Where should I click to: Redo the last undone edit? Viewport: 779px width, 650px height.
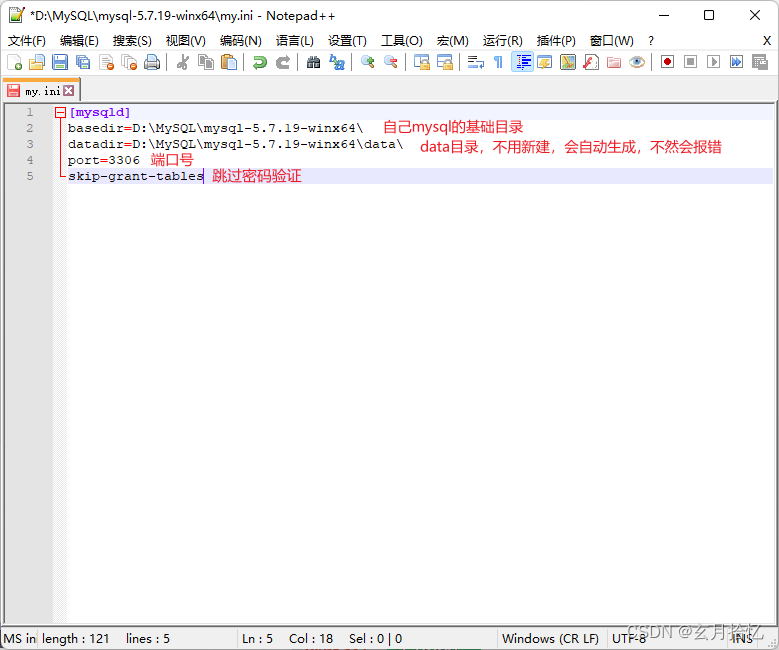coord(283,62)
